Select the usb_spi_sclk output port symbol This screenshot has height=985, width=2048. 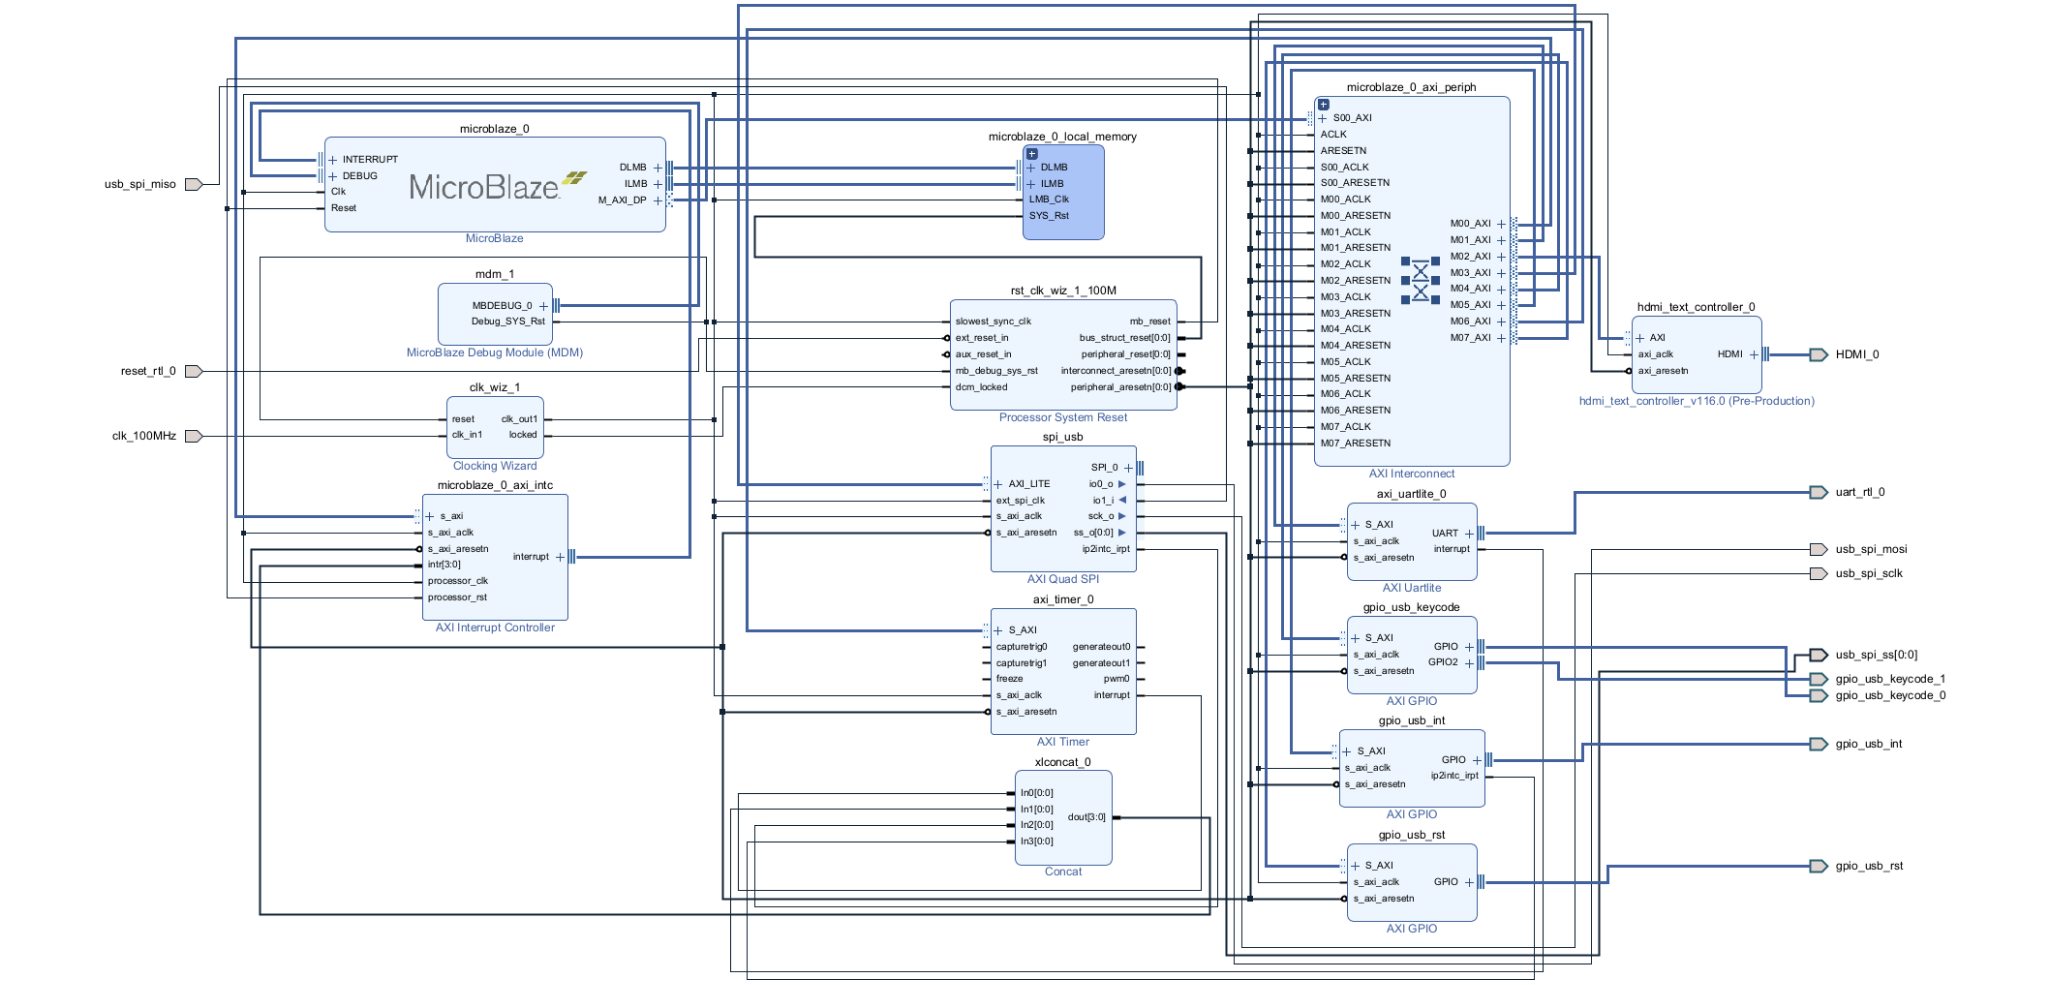click(1819, 573)
